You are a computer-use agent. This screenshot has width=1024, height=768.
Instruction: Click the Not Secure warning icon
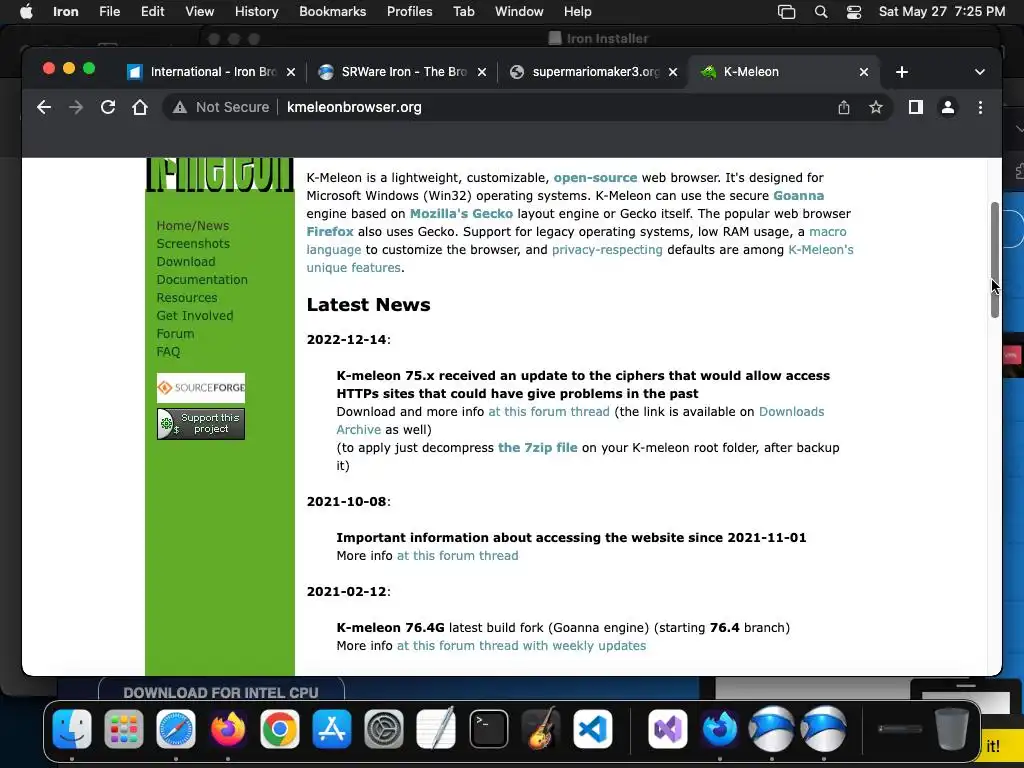[180, 107]
